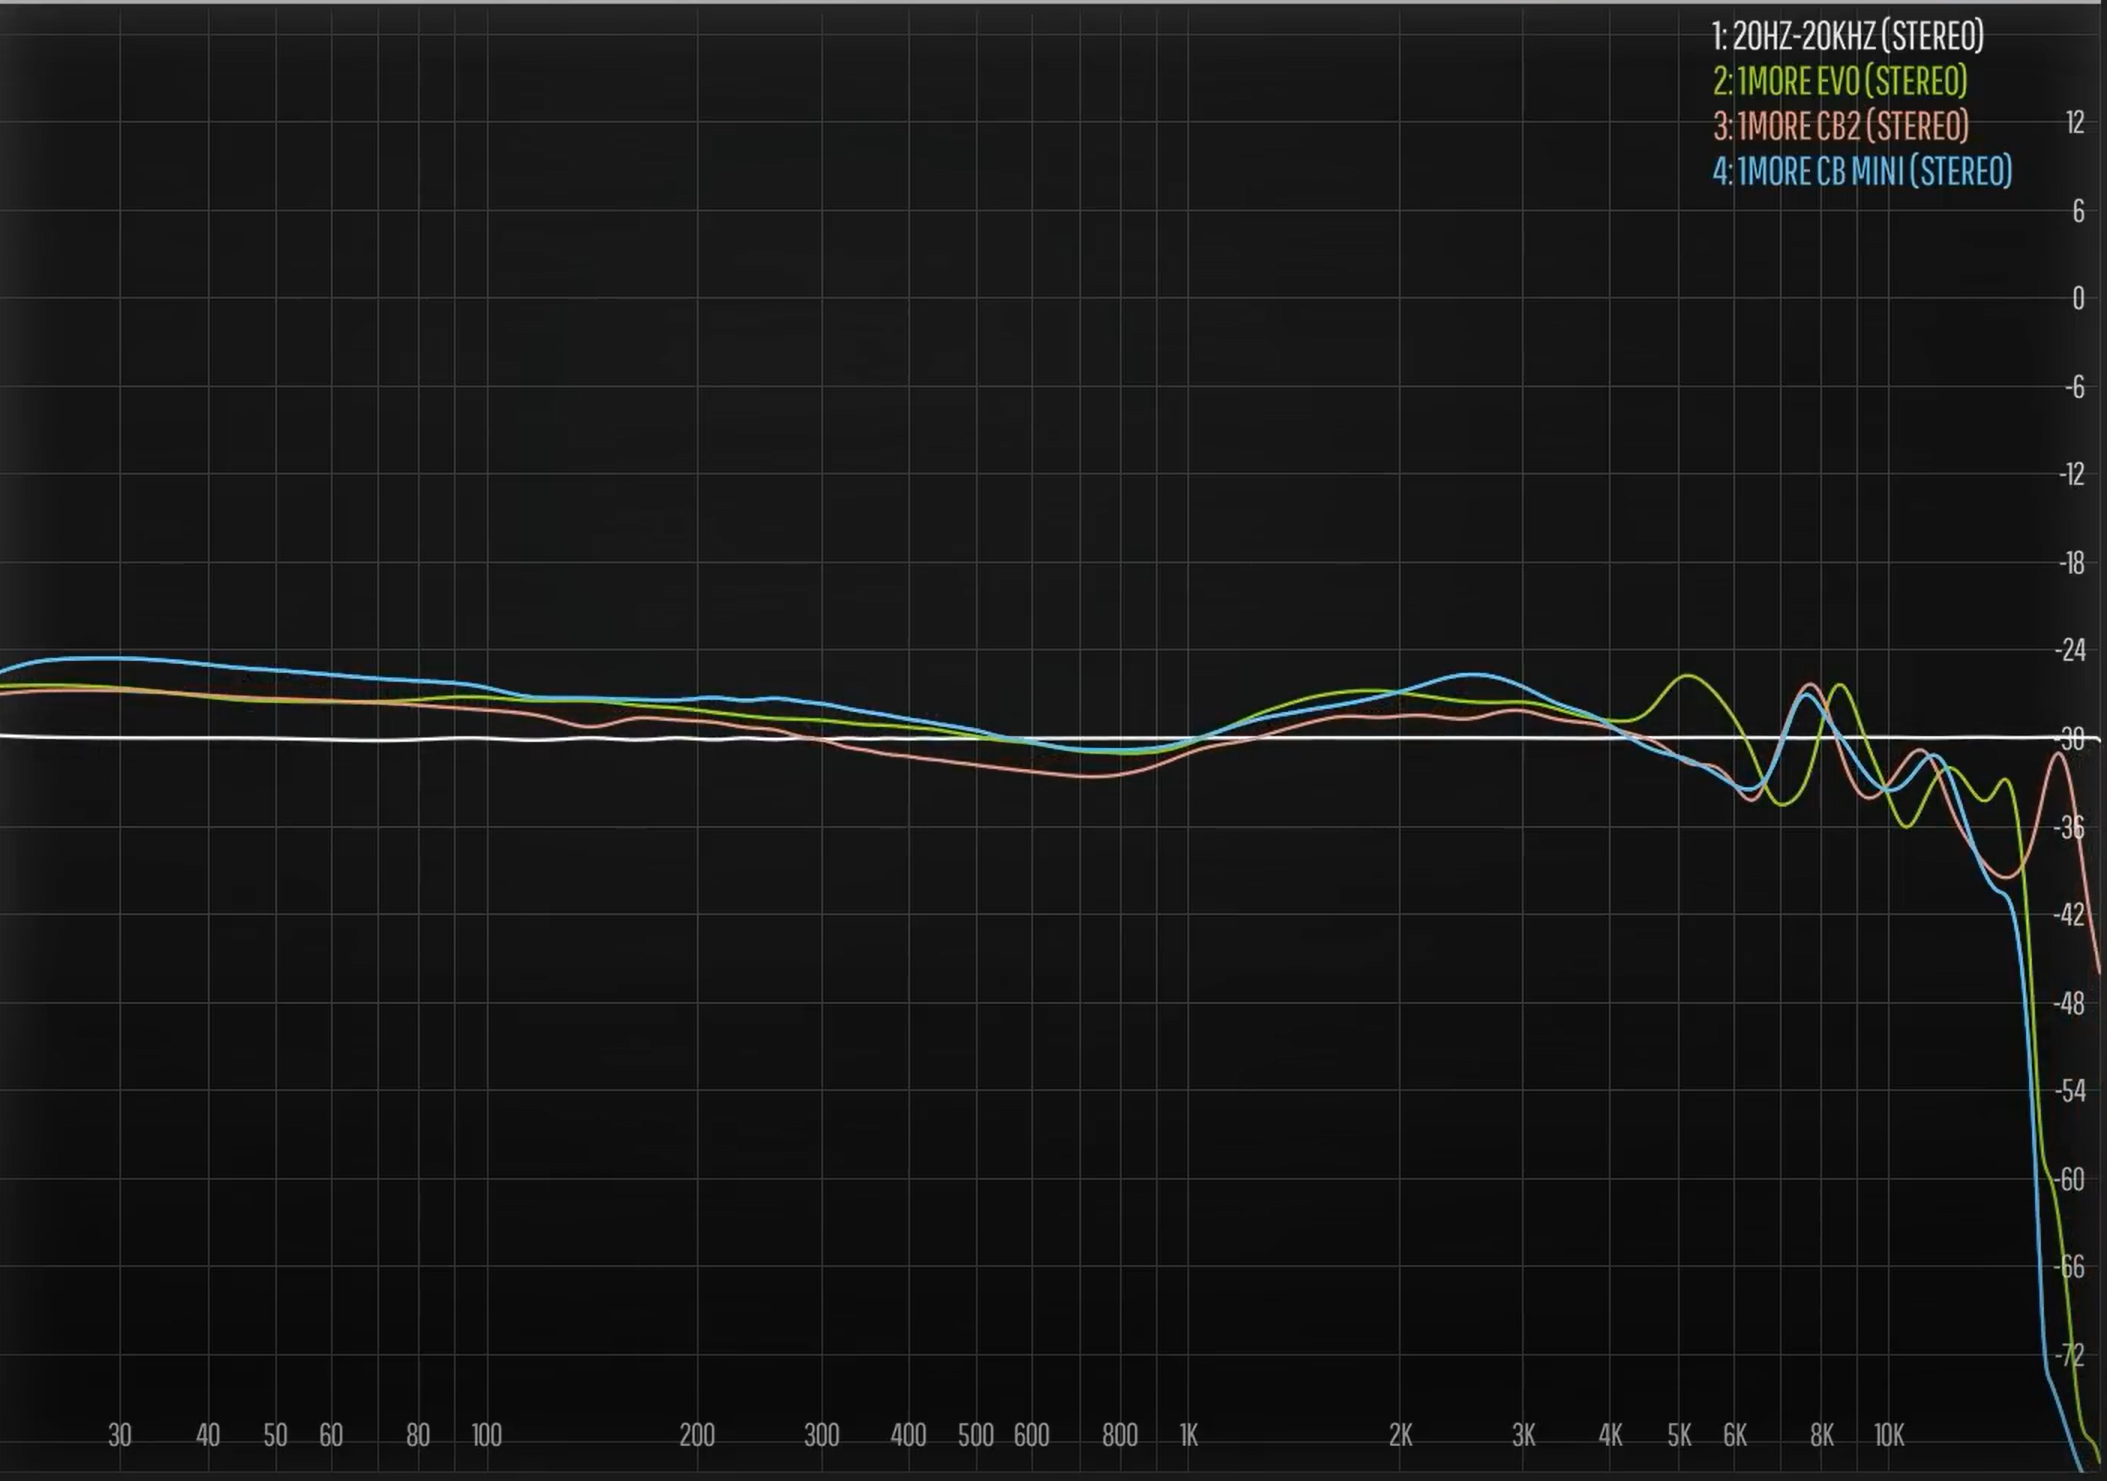Click the 20HZ-20KHZ (STEREO) legend entry
Screen dimensions: 2107x1481
click(x=1847, y=37)
